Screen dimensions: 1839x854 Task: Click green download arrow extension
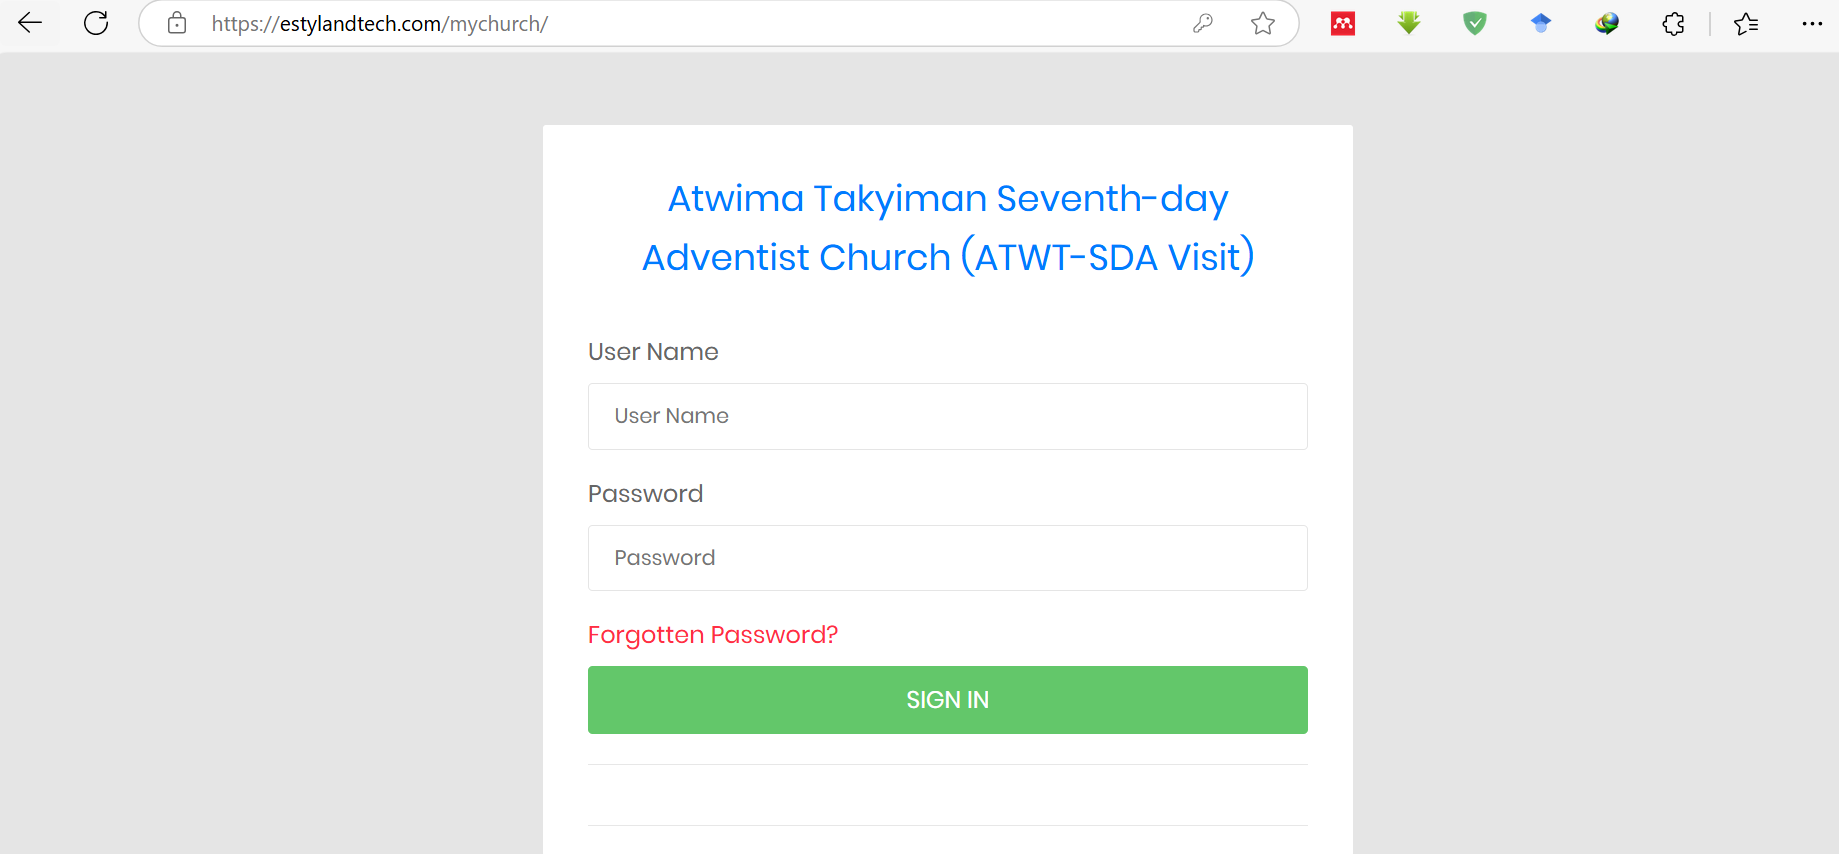tap(1409, 23)
